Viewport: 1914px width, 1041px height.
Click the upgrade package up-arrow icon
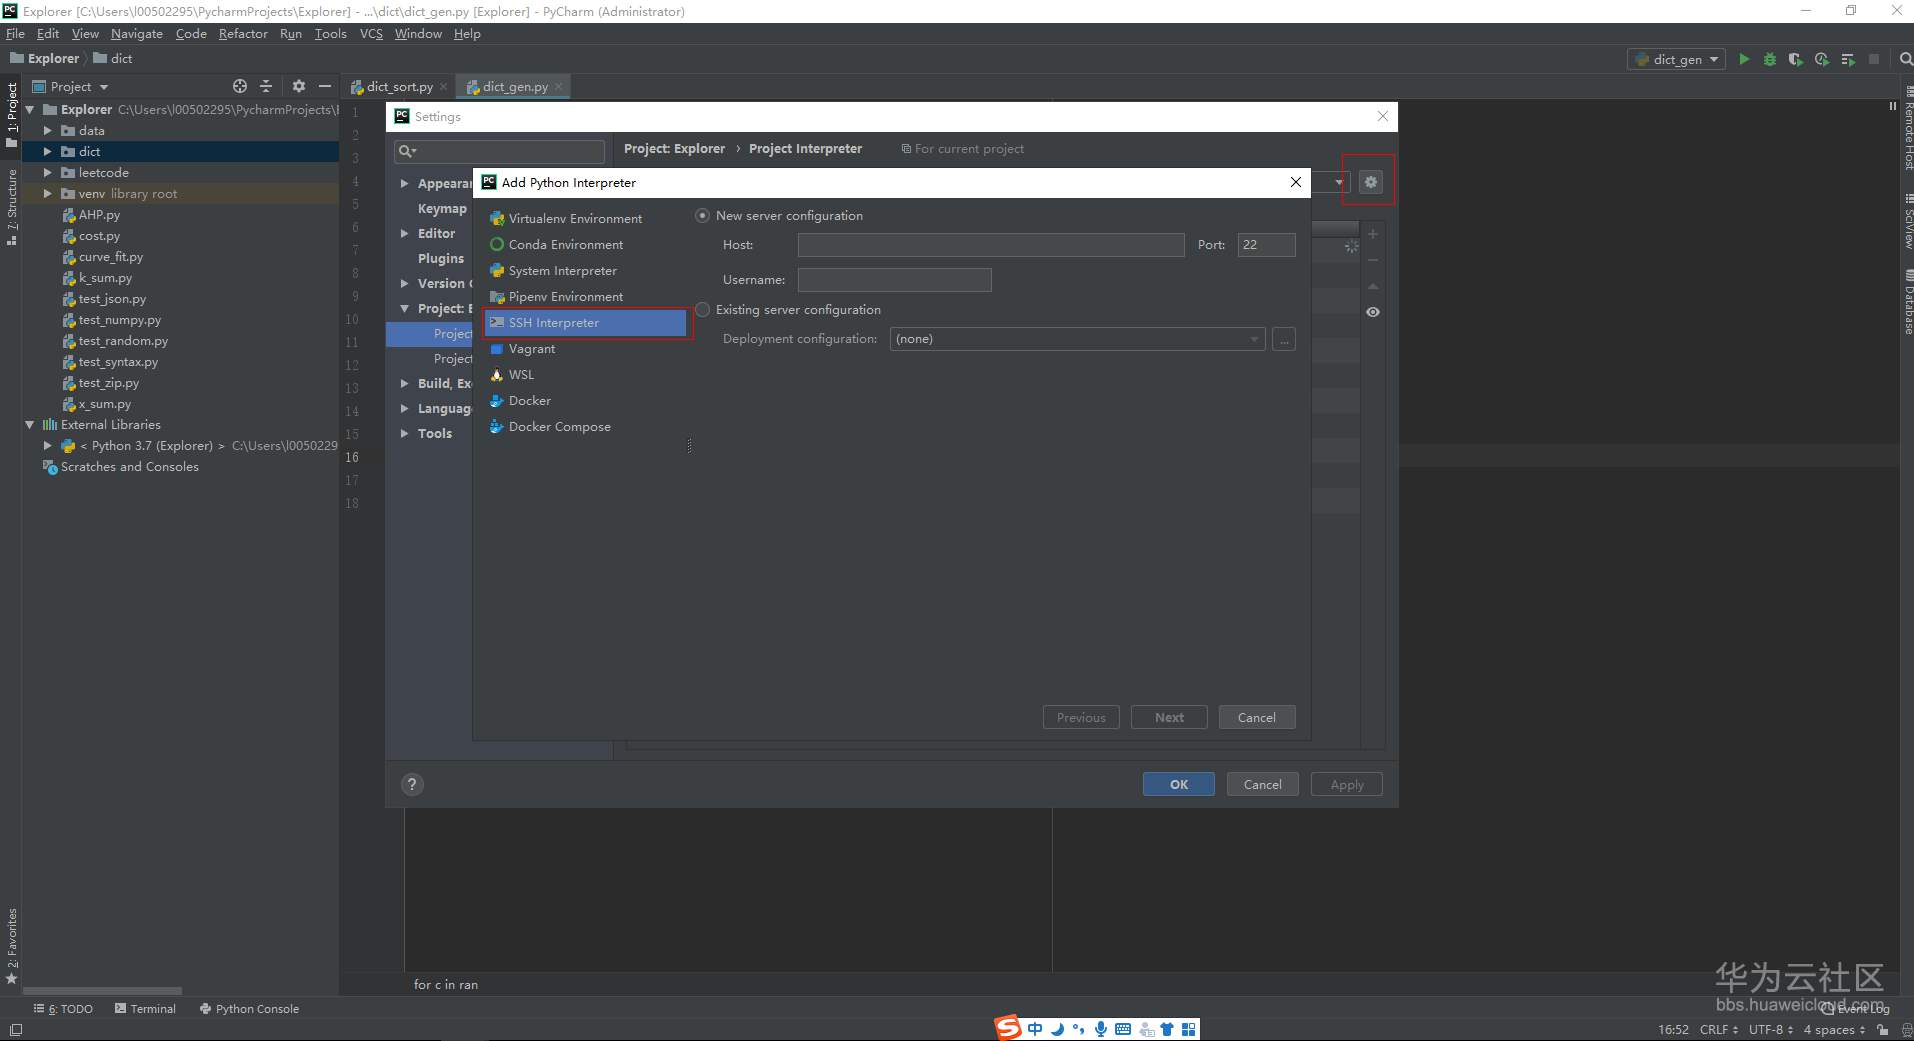tap(1373, 286)
